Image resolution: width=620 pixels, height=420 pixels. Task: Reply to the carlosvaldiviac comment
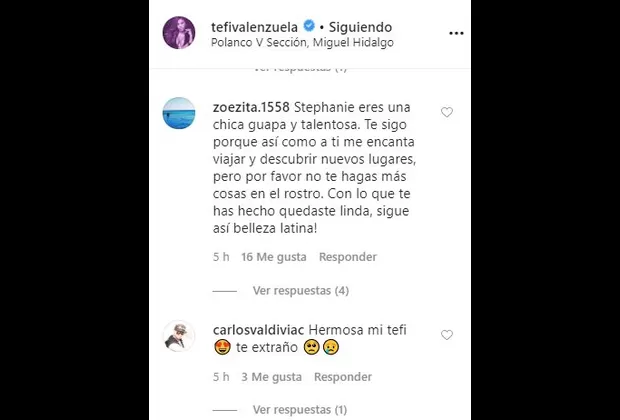[x=343, y=377]
